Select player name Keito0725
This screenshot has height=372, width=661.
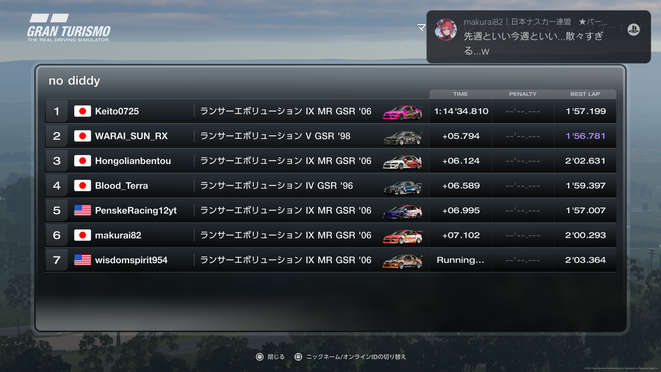(x=117, y=111)
